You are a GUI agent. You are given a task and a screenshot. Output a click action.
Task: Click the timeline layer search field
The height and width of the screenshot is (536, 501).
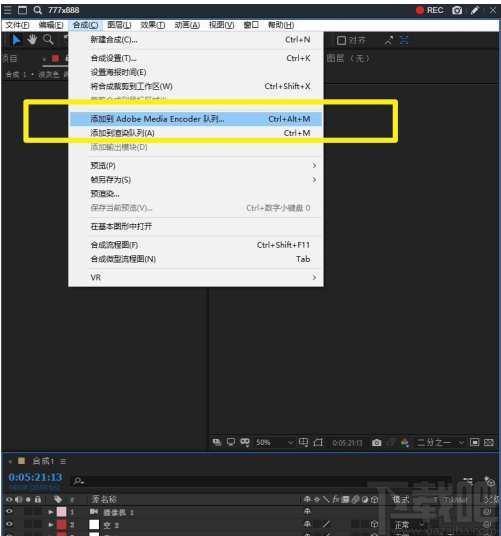point(261,481)
